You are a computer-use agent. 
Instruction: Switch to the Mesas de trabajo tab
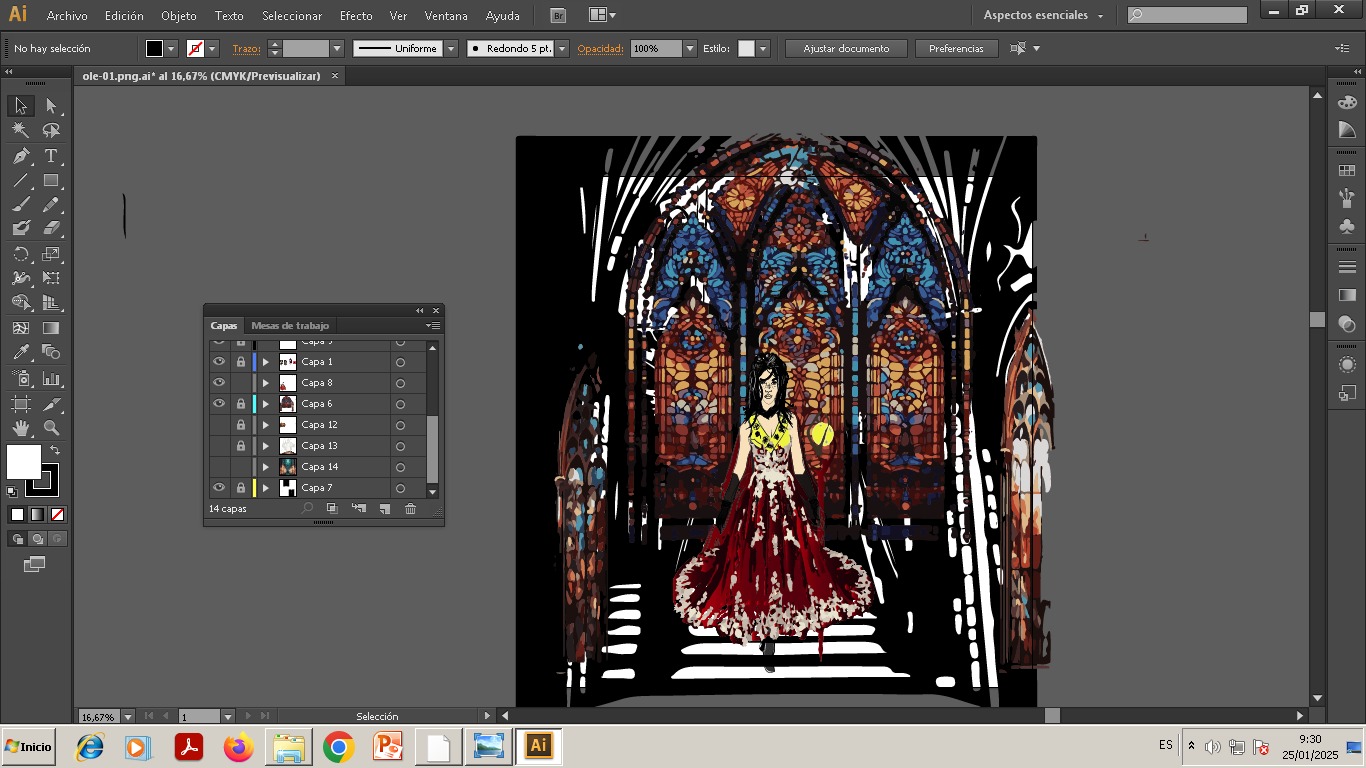click(290, 325)
